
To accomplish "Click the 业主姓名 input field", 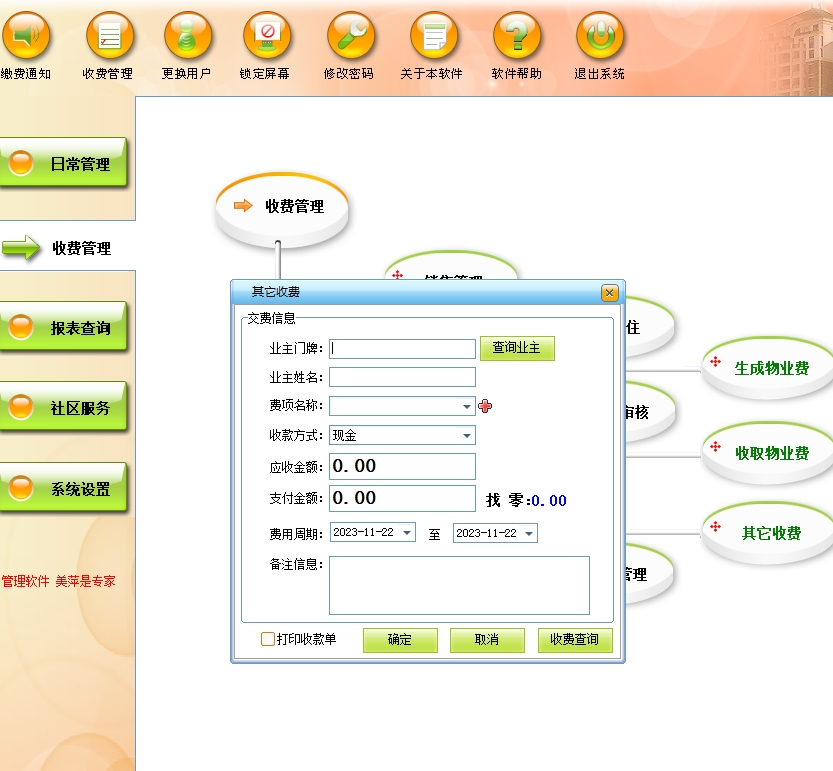I will [402, 377].
